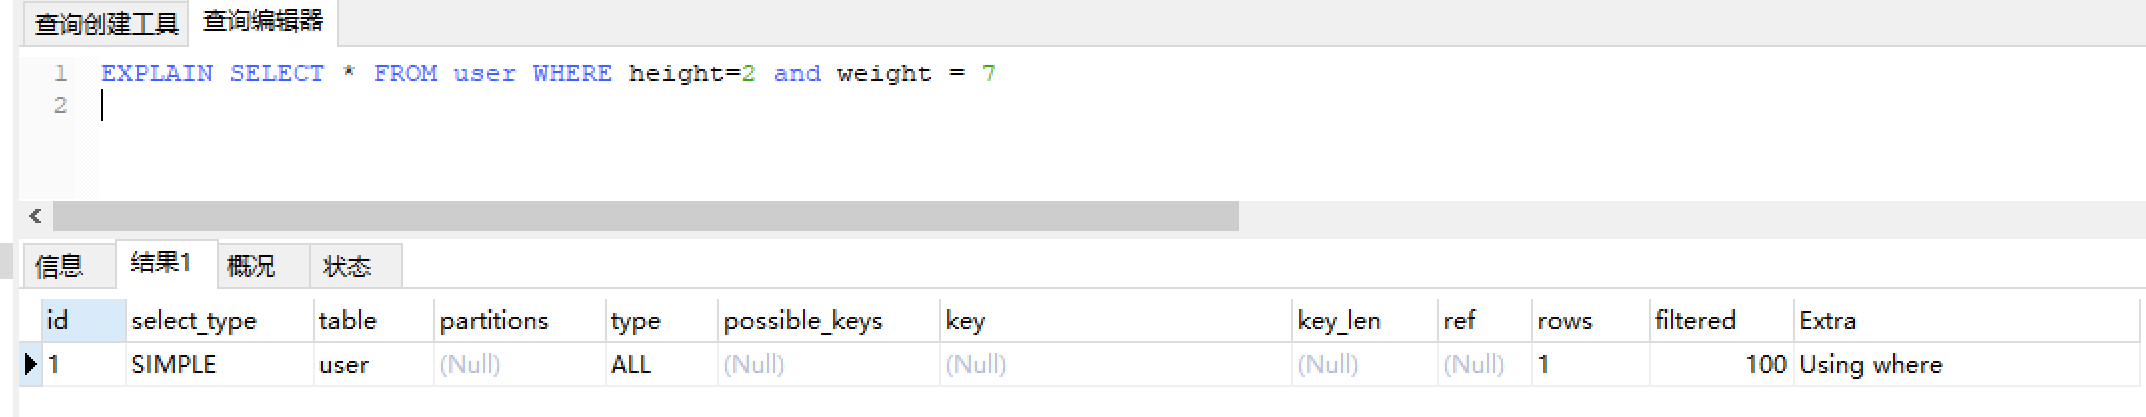Click the row indicator arrow in grid
This screenshot has height=417, width=2146.
tap(31, 364)
